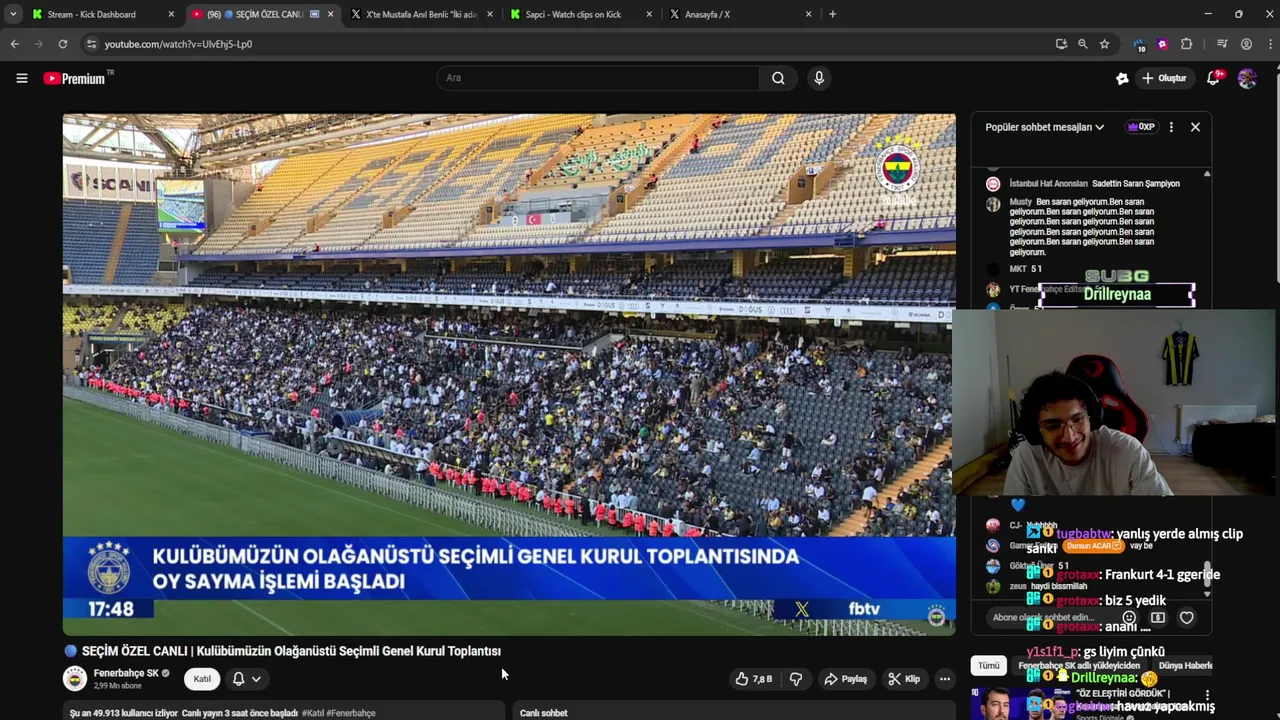1280x720 pixels.
Task: Open chat panel three-dot options
Action: 1171,127
